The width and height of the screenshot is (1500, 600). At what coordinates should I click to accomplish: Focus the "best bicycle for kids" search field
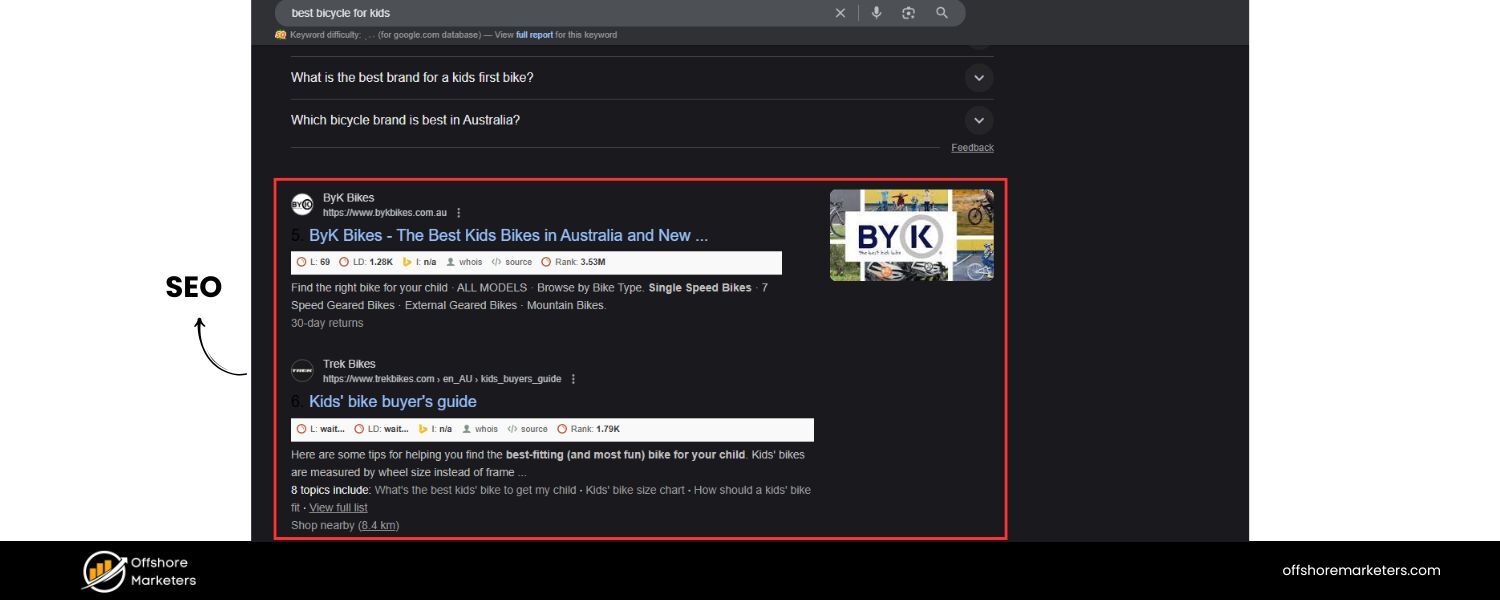pos(550,13)
